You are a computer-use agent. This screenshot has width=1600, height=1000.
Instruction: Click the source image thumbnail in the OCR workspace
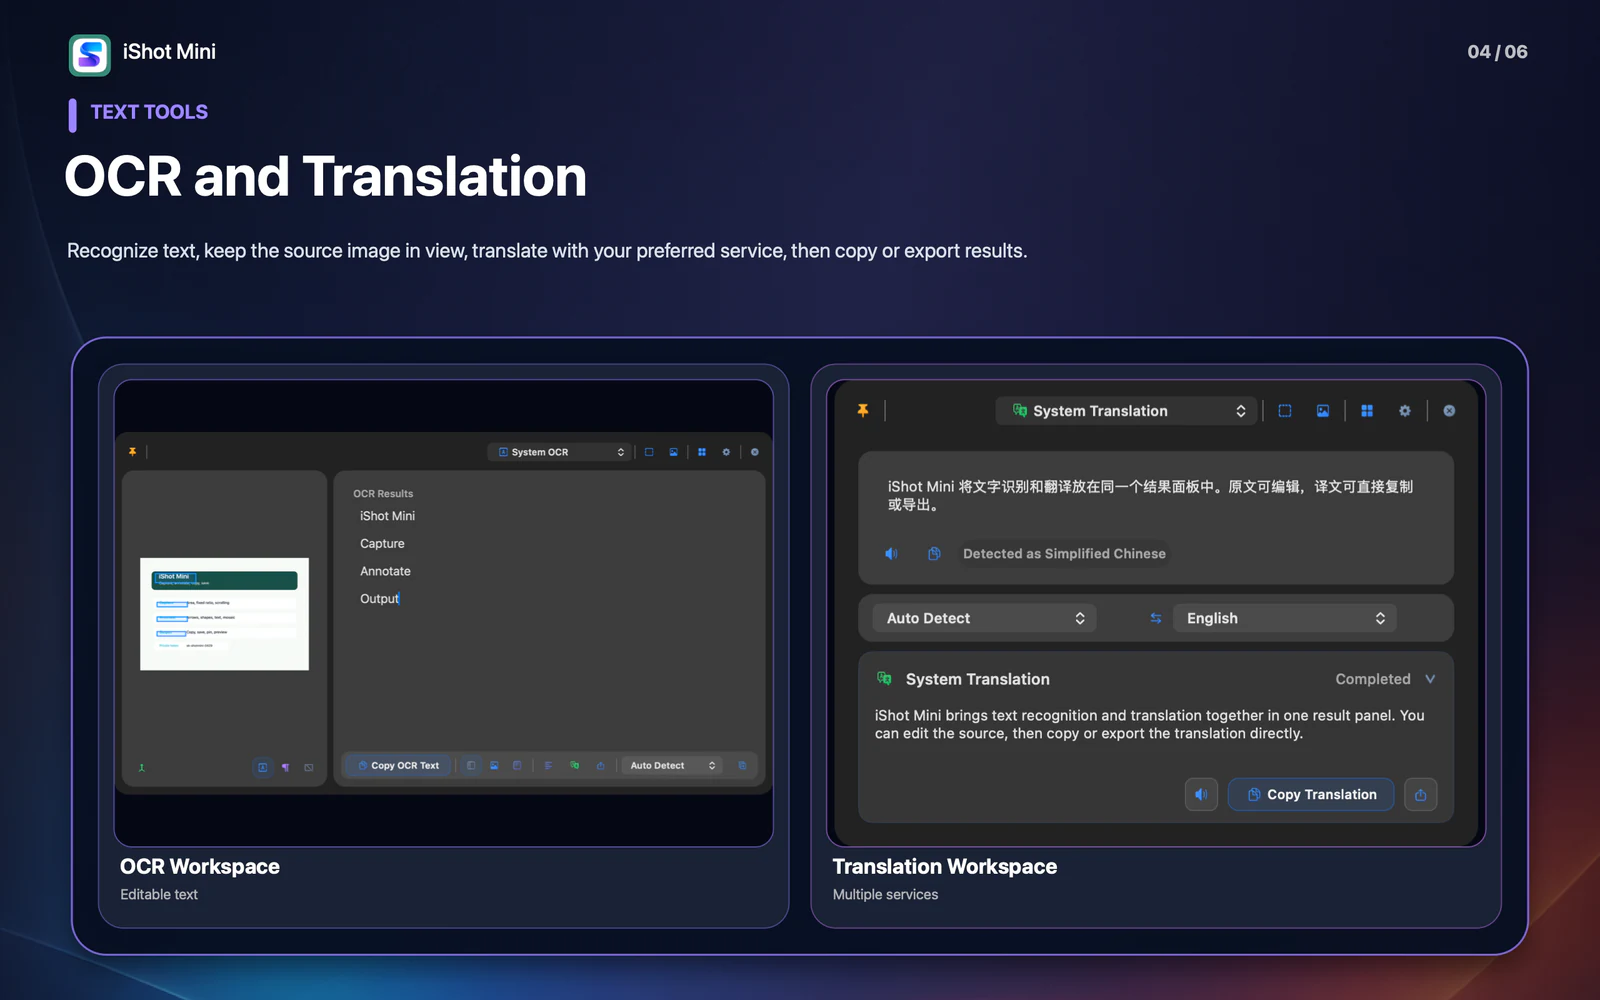[224, 614]
